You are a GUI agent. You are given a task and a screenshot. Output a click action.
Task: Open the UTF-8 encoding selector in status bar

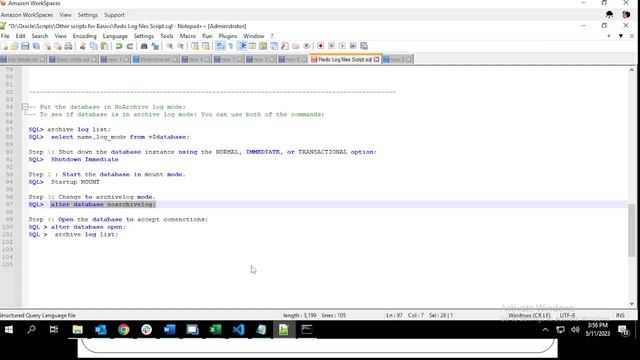pos(567,315)
